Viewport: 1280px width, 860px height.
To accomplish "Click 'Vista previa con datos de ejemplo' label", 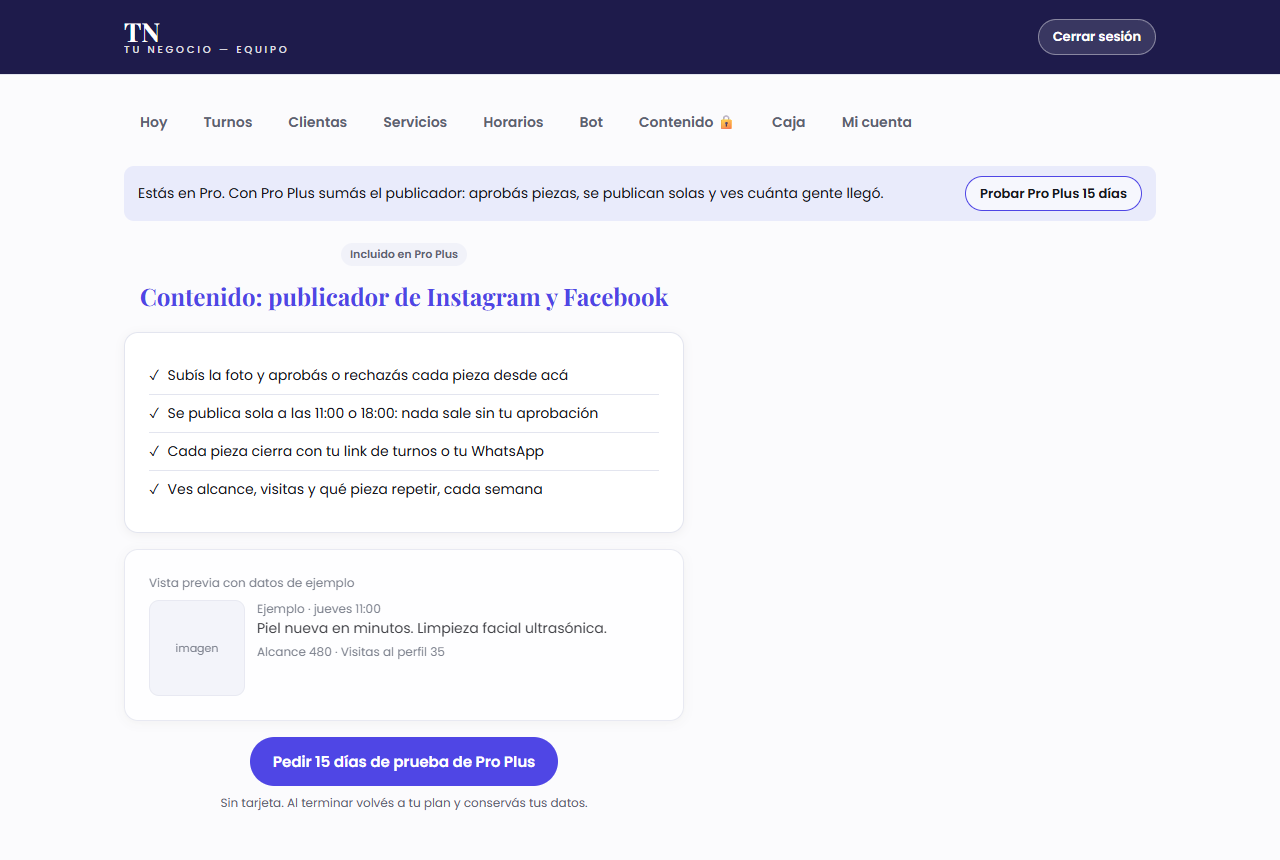I will point(252,583).
